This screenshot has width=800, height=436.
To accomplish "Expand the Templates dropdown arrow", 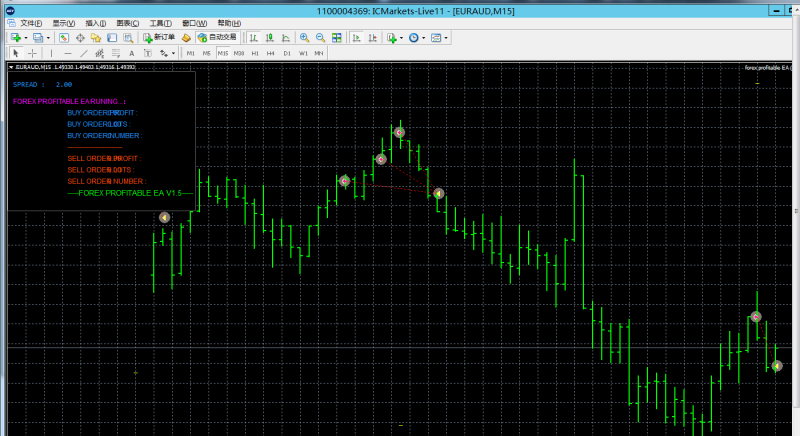I will [x=446, y=38].
